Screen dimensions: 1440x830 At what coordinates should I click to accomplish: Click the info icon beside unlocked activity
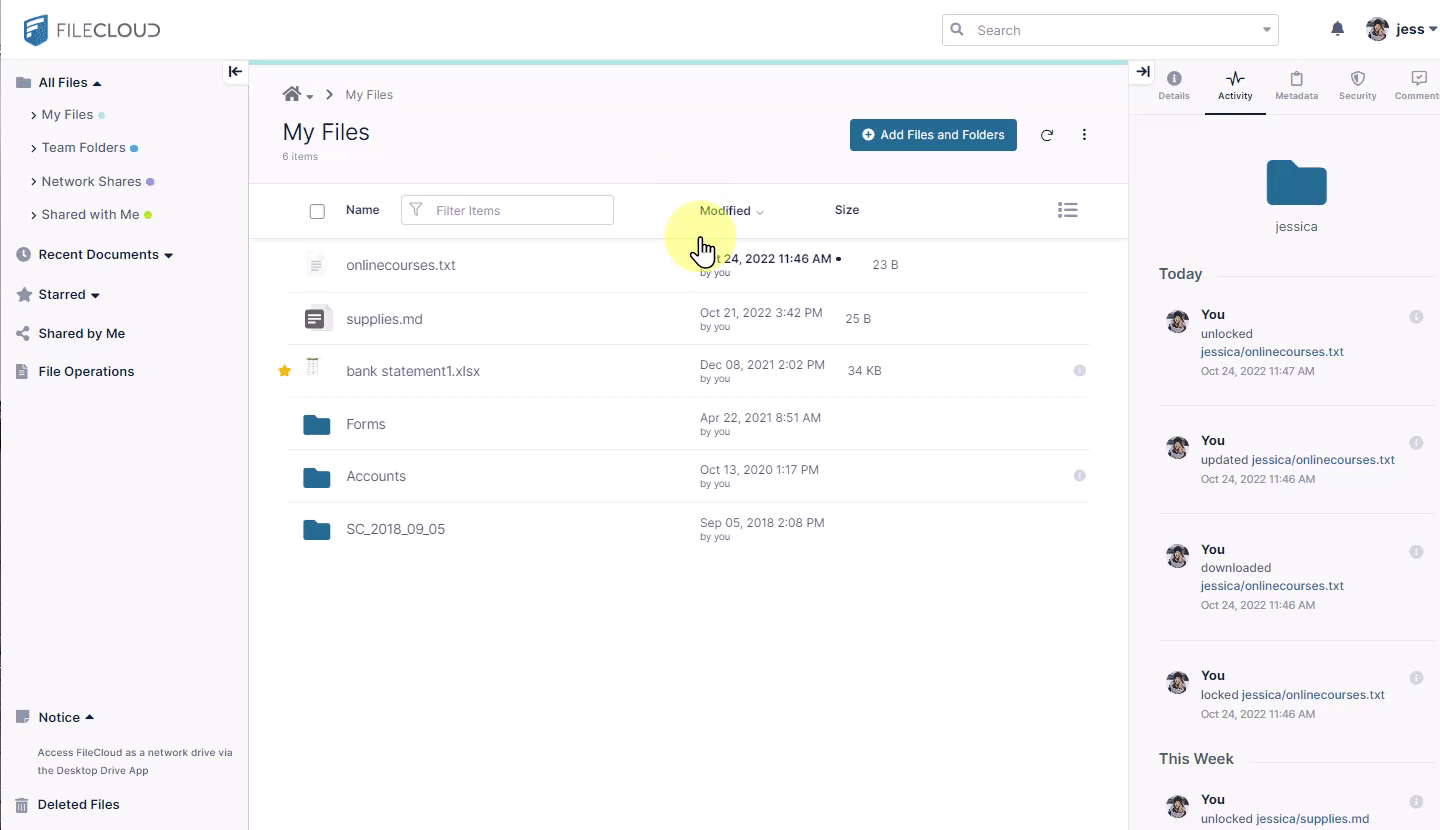coord(1416,317)
